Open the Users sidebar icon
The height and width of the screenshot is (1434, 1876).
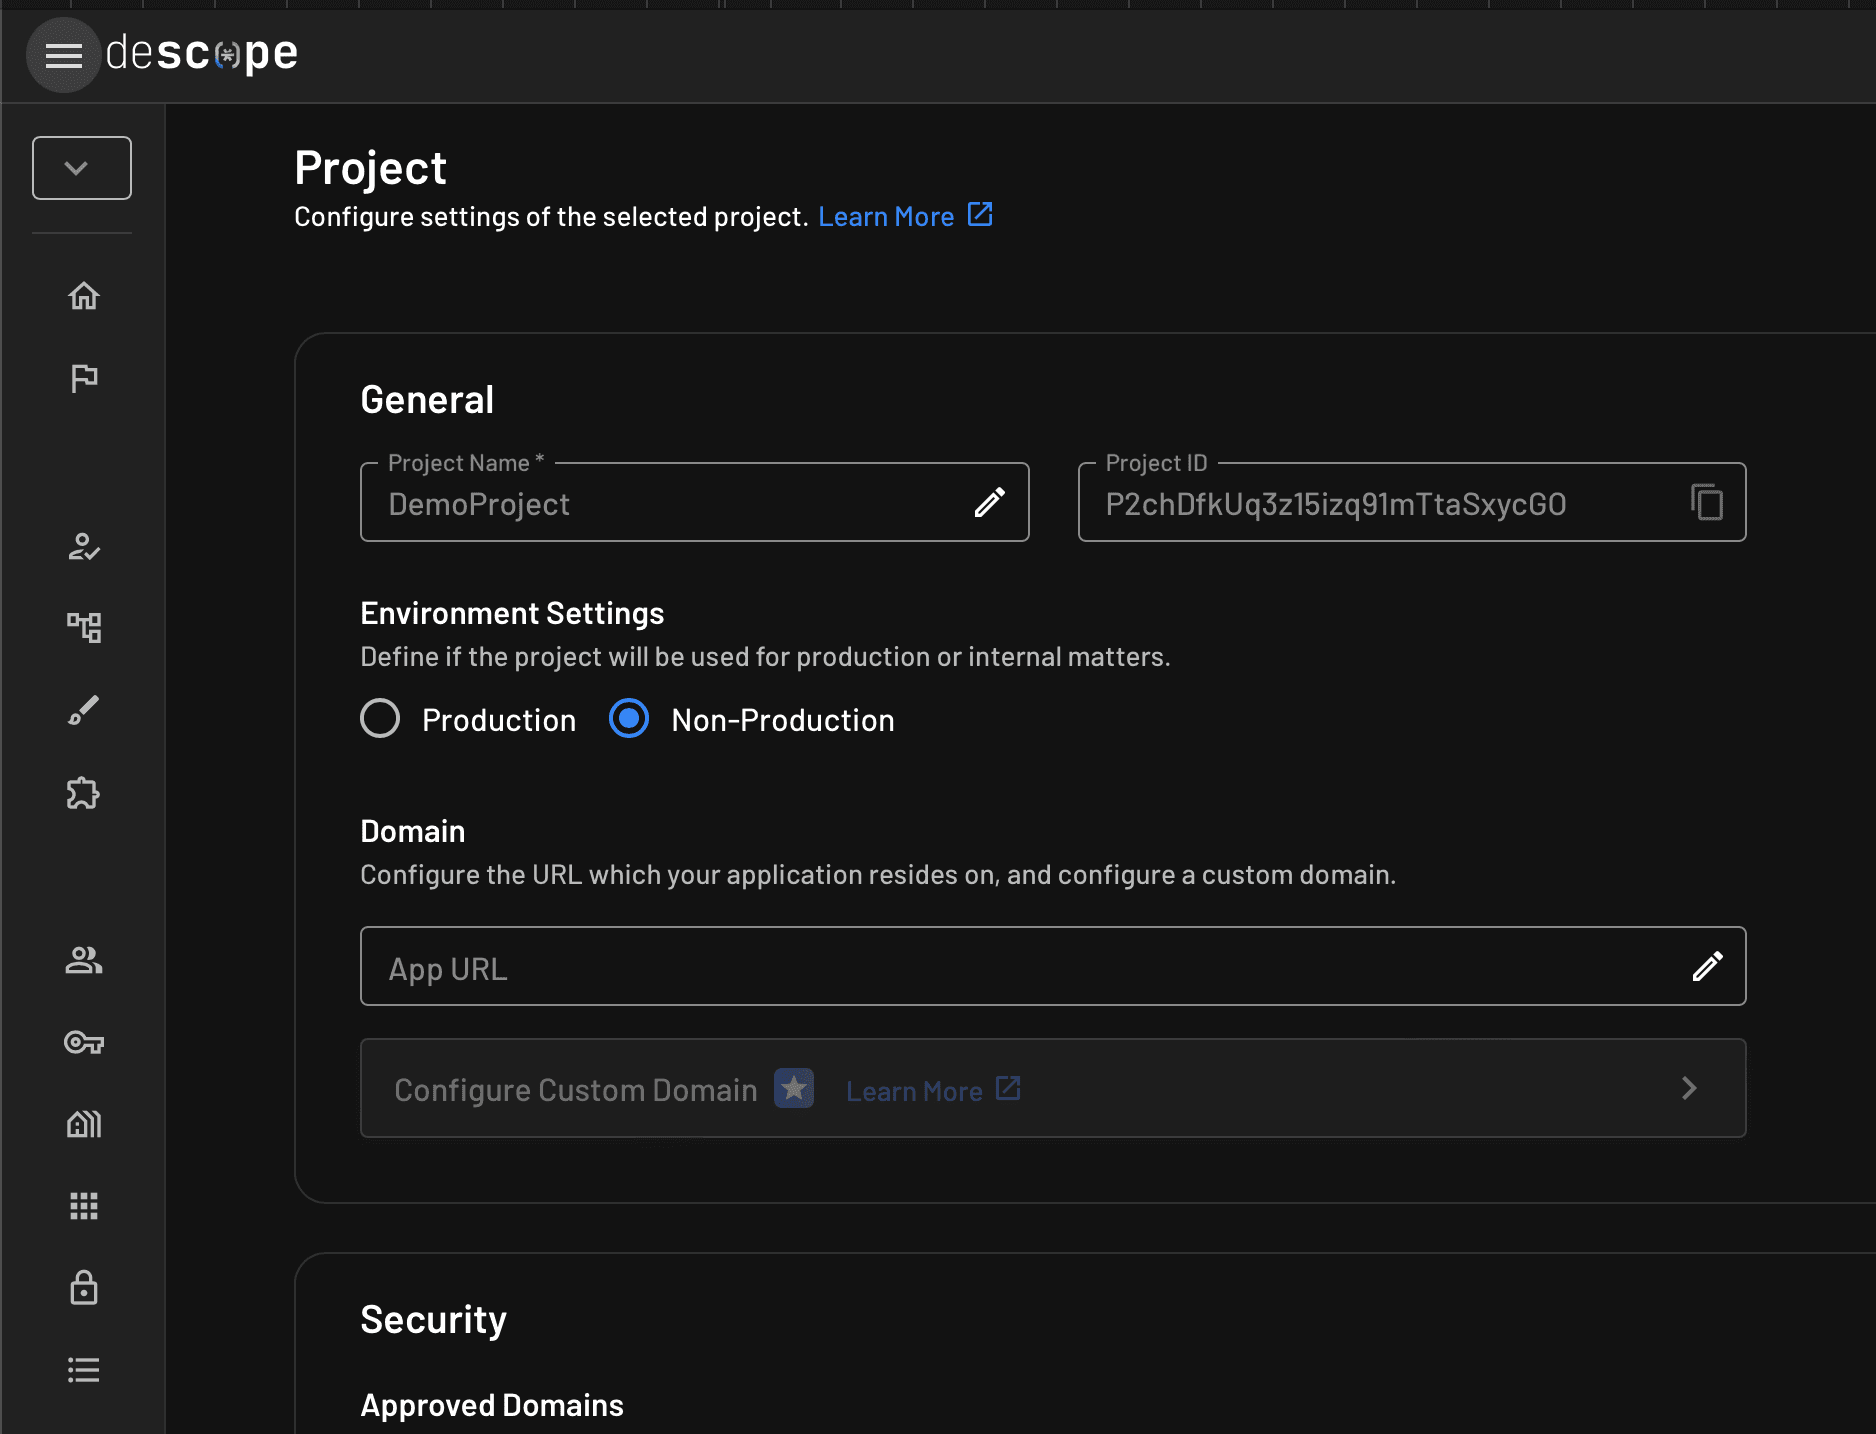tap(83, 961)
